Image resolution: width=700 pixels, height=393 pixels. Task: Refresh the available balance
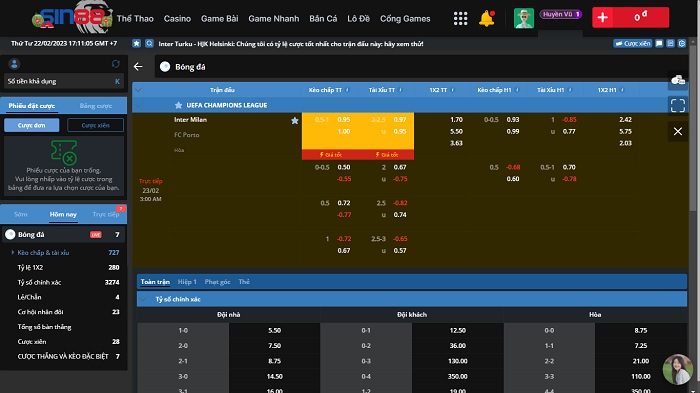pyautogui.click(x=116, y=64)
